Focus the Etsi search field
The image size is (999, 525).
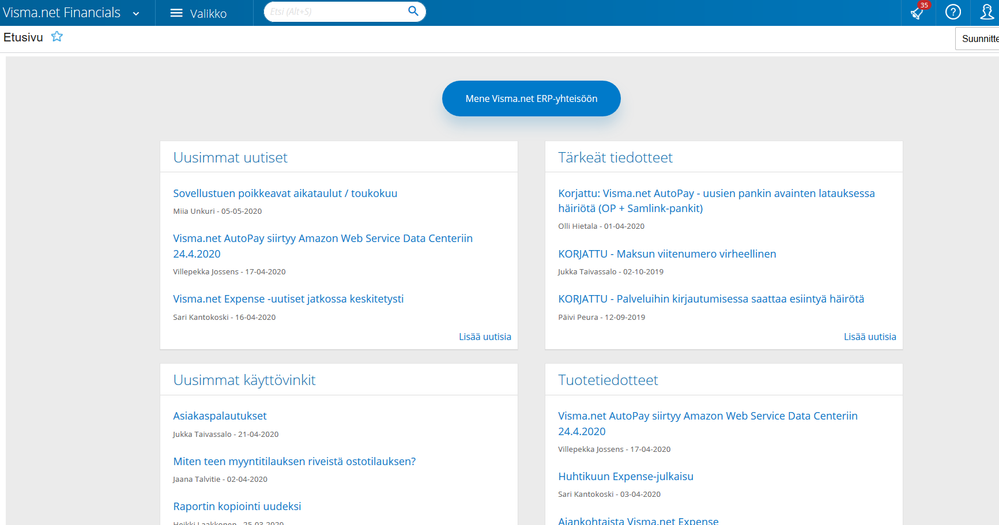click(336, 11)
